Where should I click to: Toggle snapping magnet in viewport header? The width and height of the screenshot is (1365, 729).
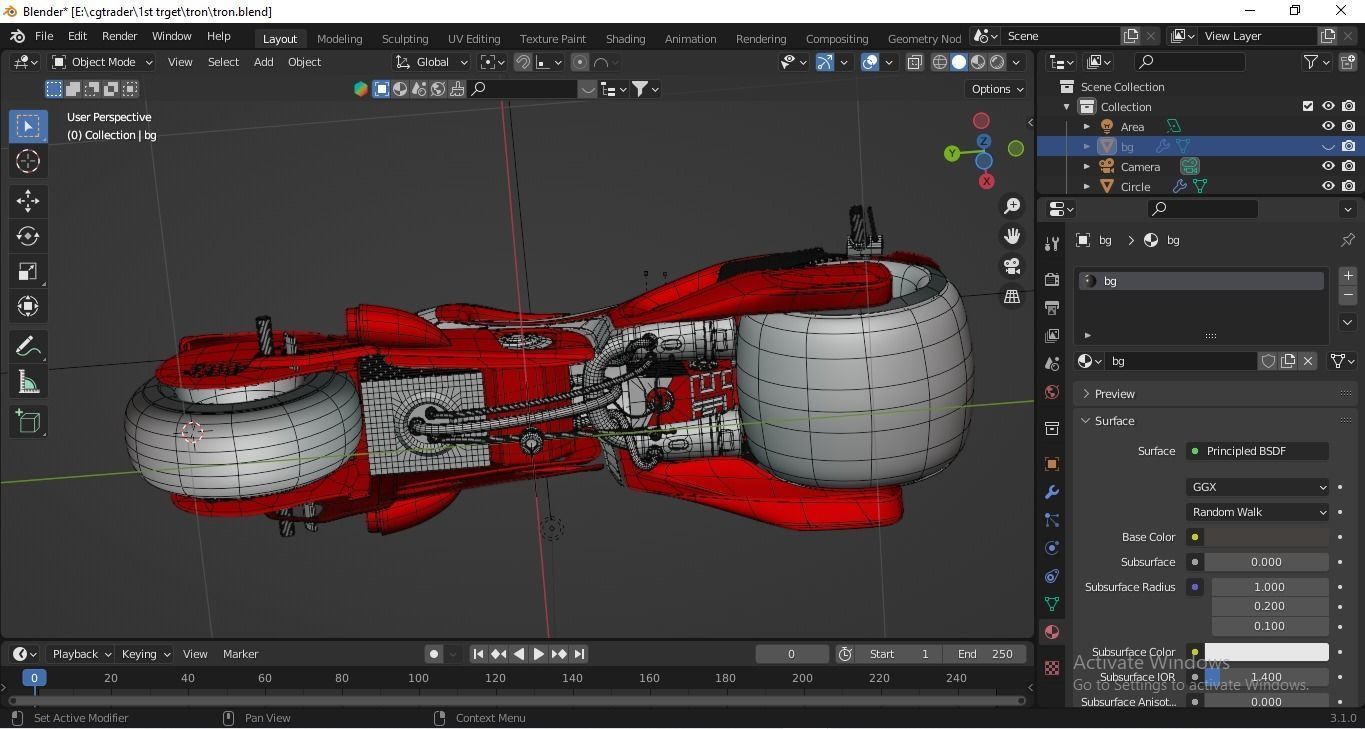[x=523, y=62]
